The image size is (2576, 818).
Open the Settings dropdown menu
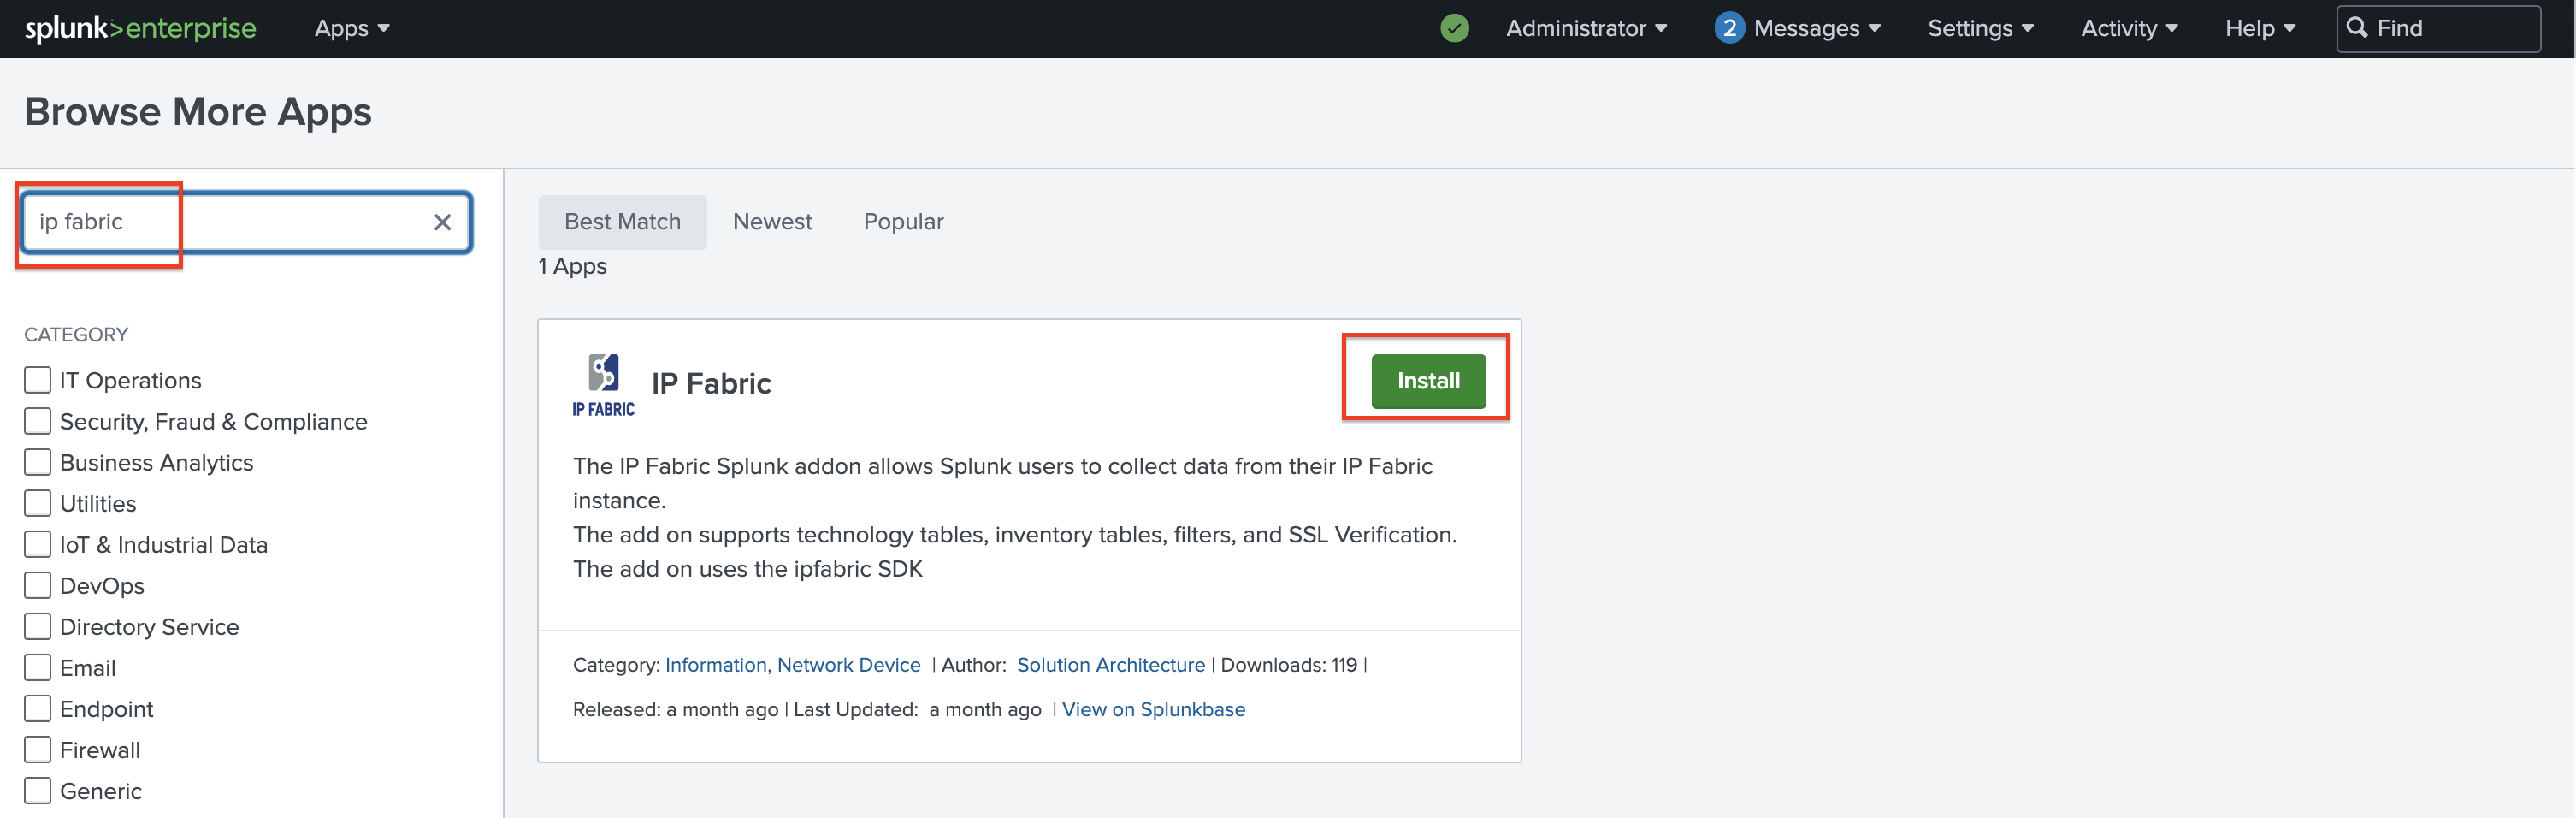pyautogui.click(x=1980, y=28)
